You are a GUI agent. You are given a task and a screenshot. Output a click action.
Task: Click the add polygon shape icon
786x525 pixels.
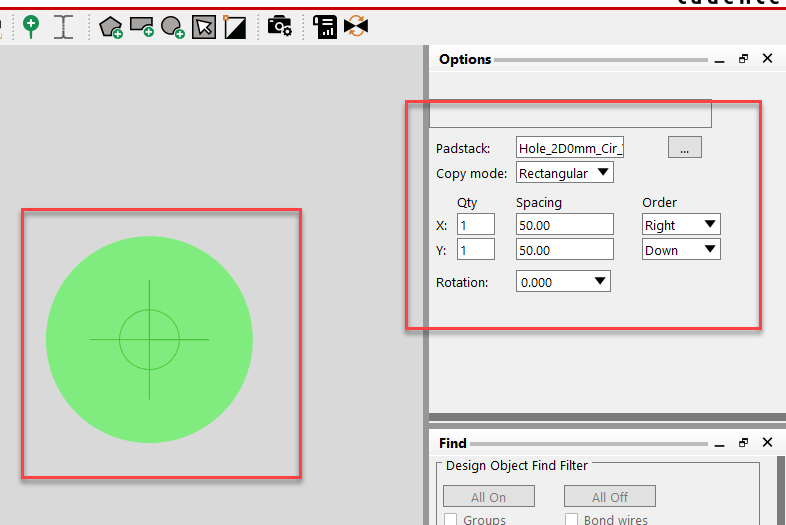click(111, 27)
